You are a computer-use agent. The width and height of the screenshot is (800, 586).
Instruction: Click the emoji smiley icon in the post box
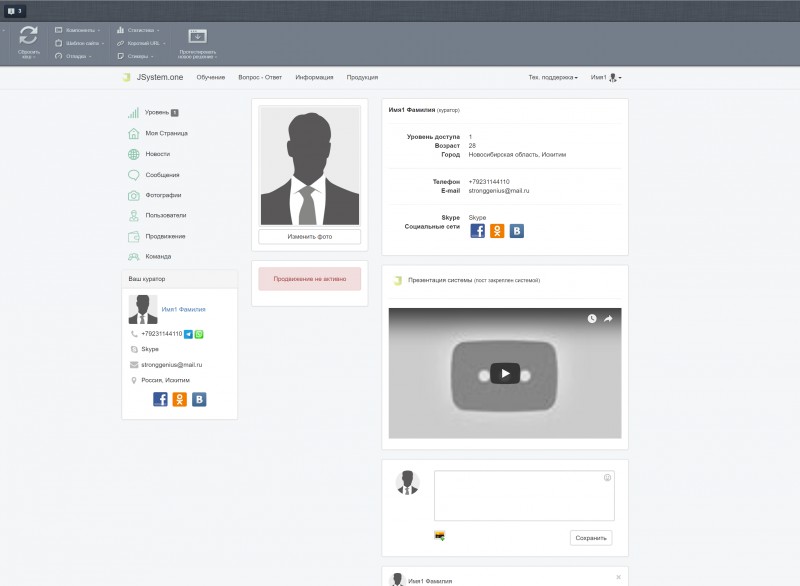point(607,478)
